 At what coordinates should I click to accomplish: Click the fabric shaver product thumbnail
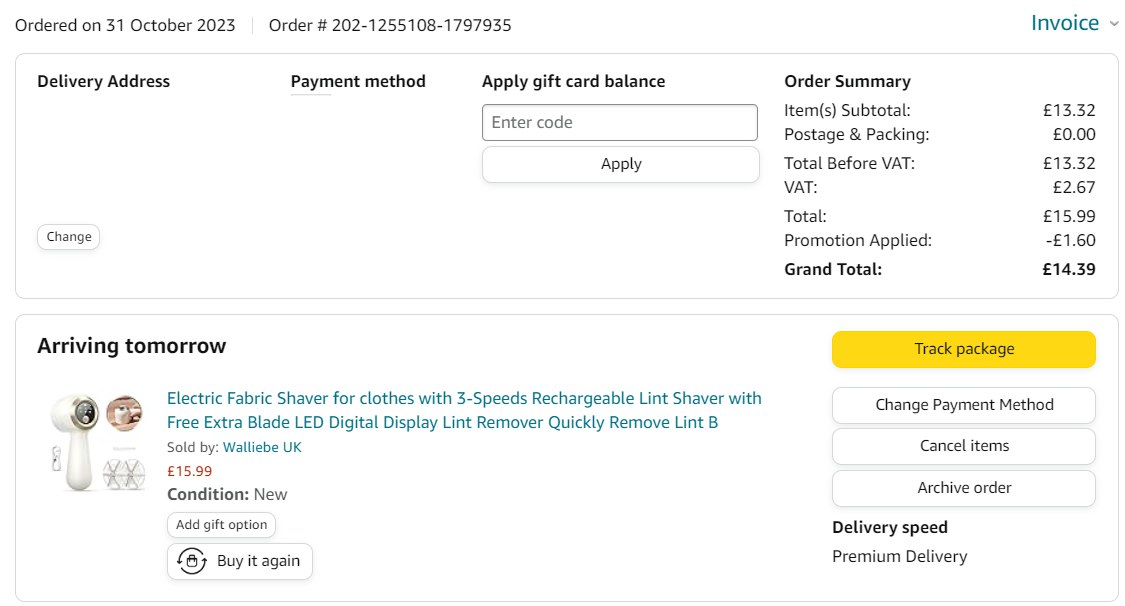(x=96, y=441)
